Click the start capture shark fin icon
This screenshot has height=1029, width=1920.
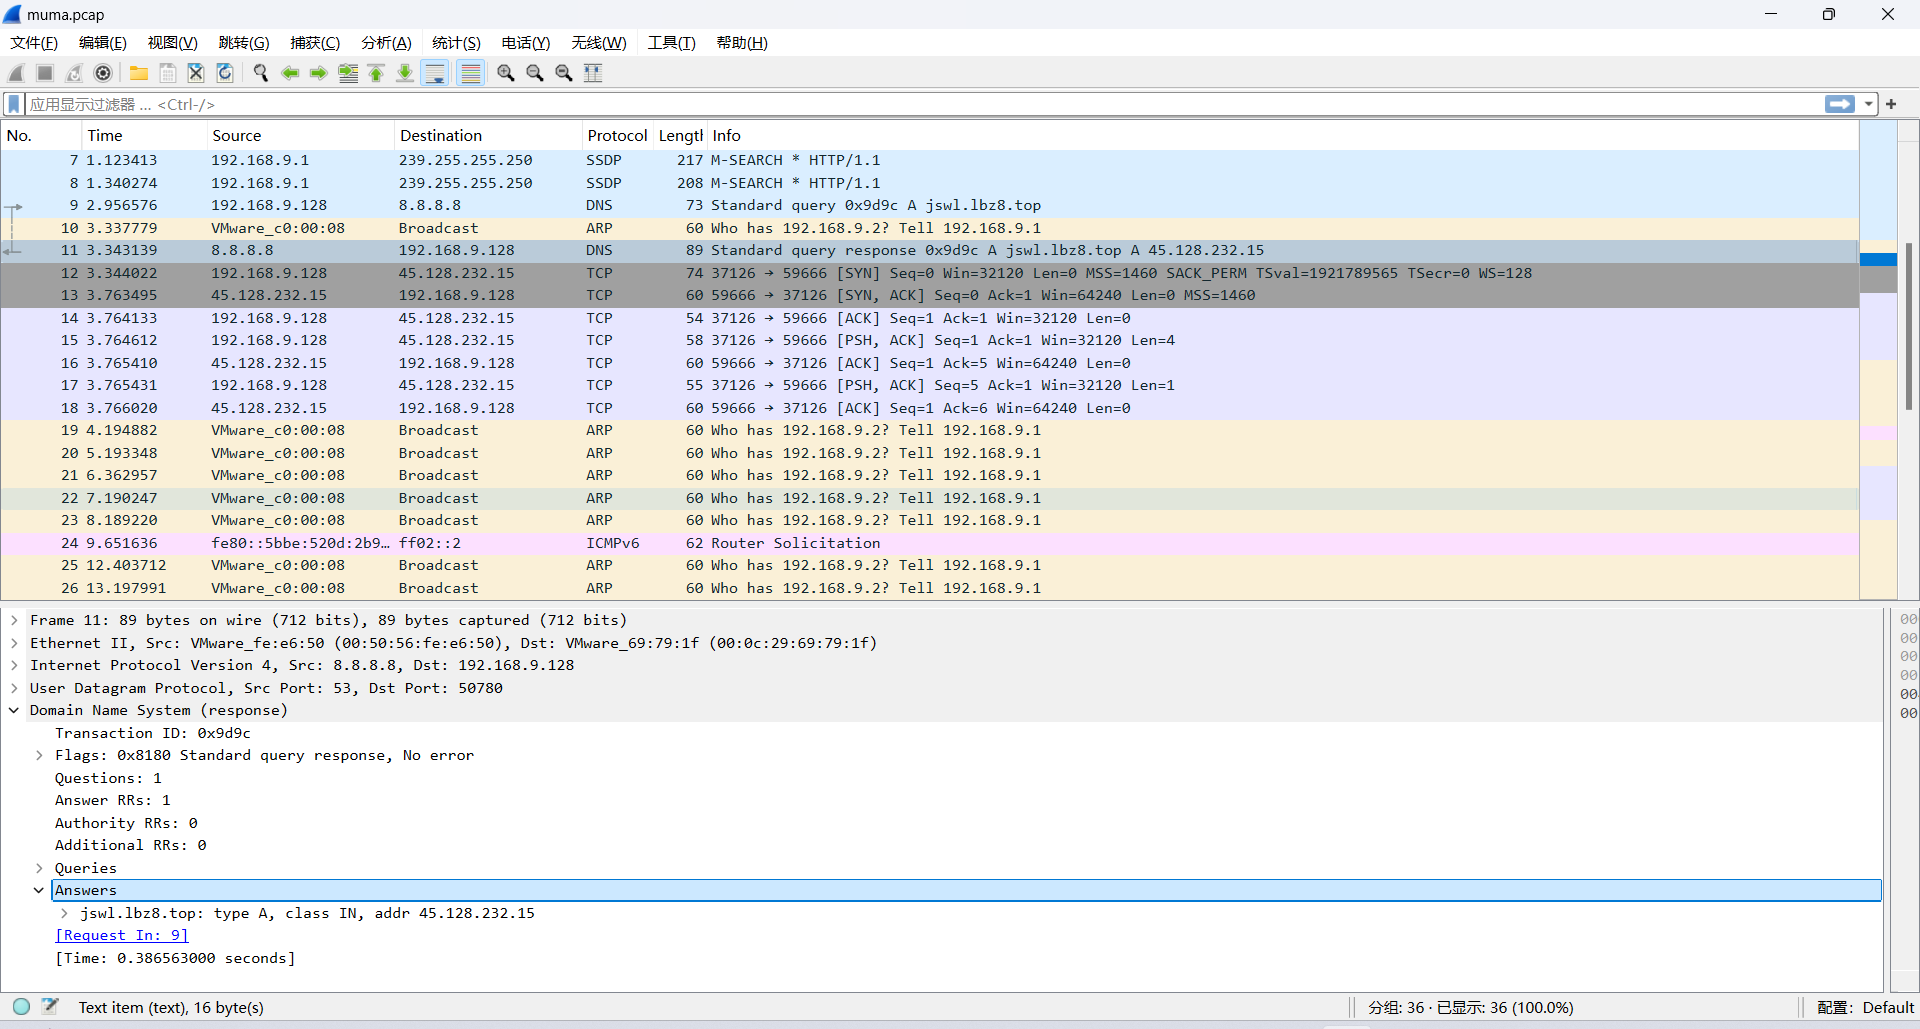tap(16, 73)
